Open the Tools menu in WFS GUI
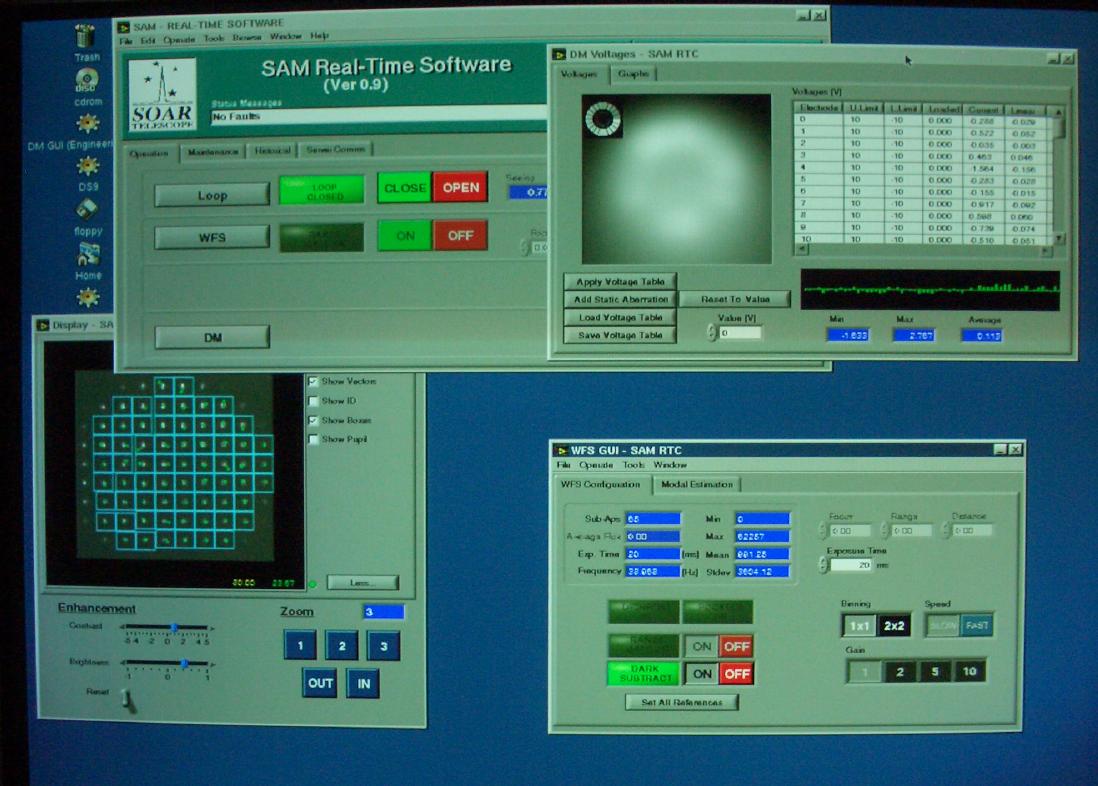Image resolution: width=1098 pixels, height=786 pixels. tap(633, 465)
